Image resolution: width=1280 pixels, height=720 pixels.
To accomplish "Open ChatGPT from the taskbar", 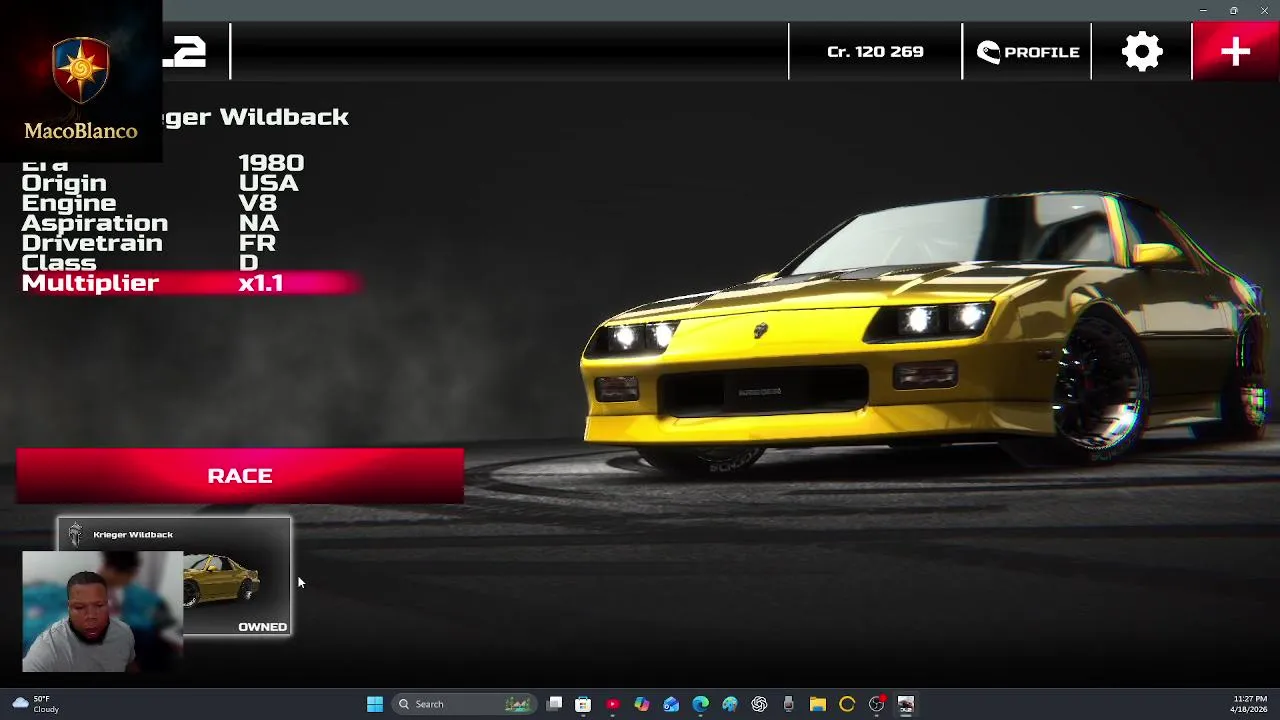I will (x=759, y=704).
